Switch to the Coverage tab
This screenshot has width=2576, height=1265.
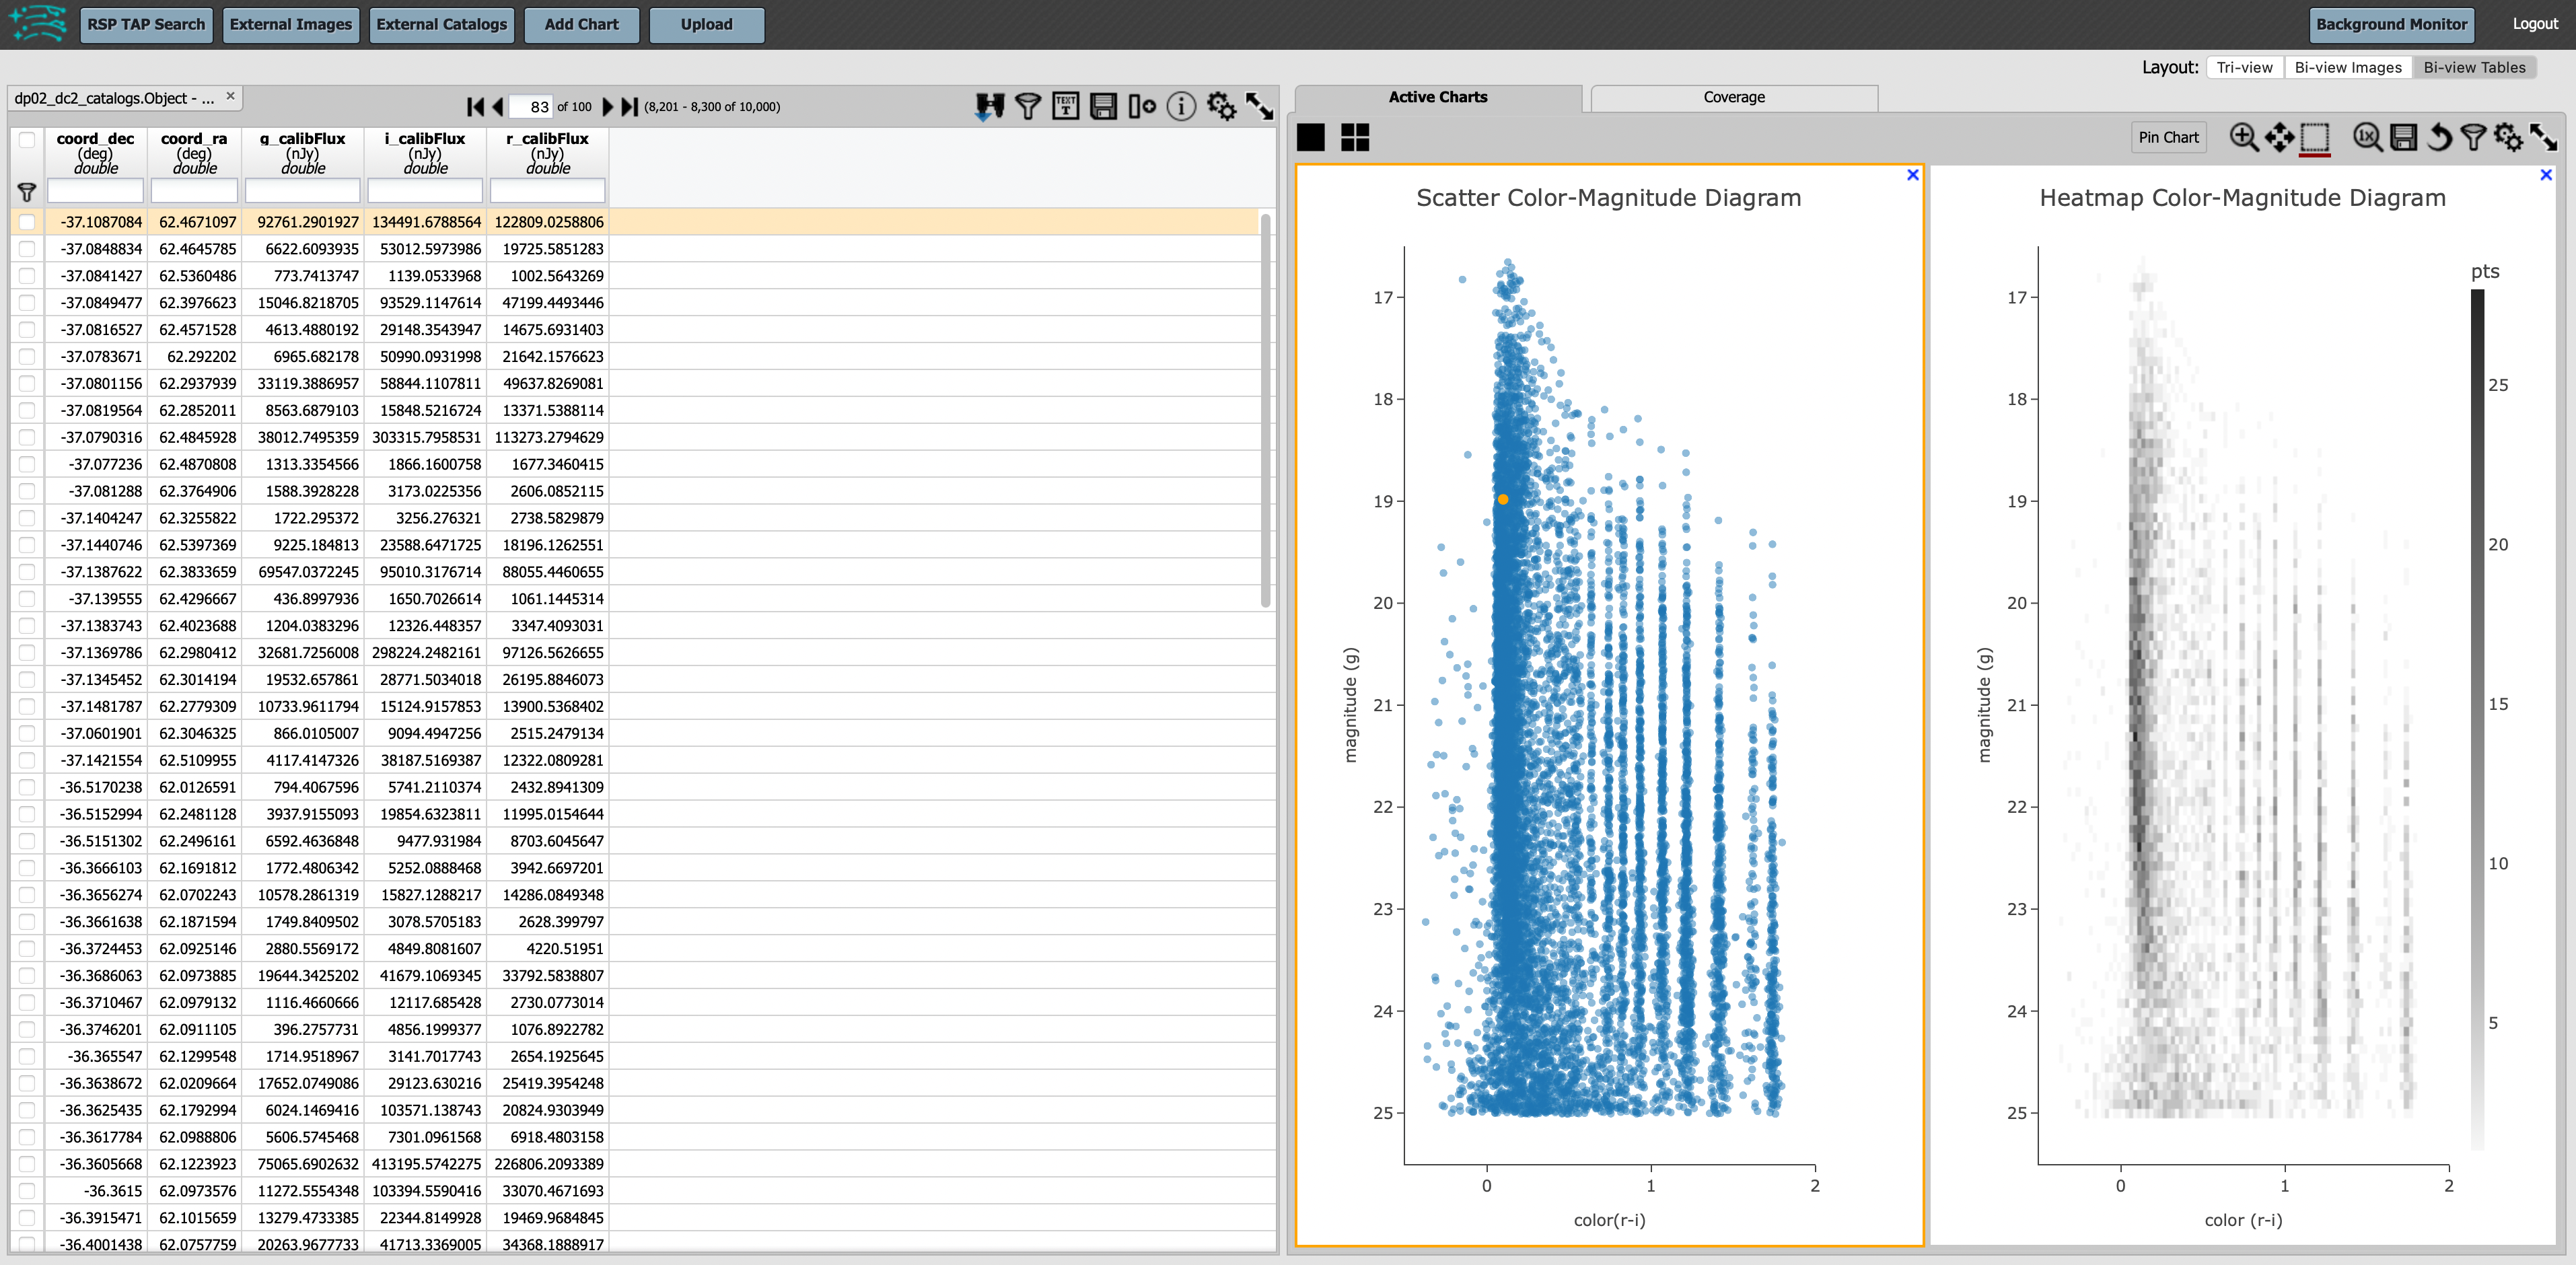tap(1735, 97)
